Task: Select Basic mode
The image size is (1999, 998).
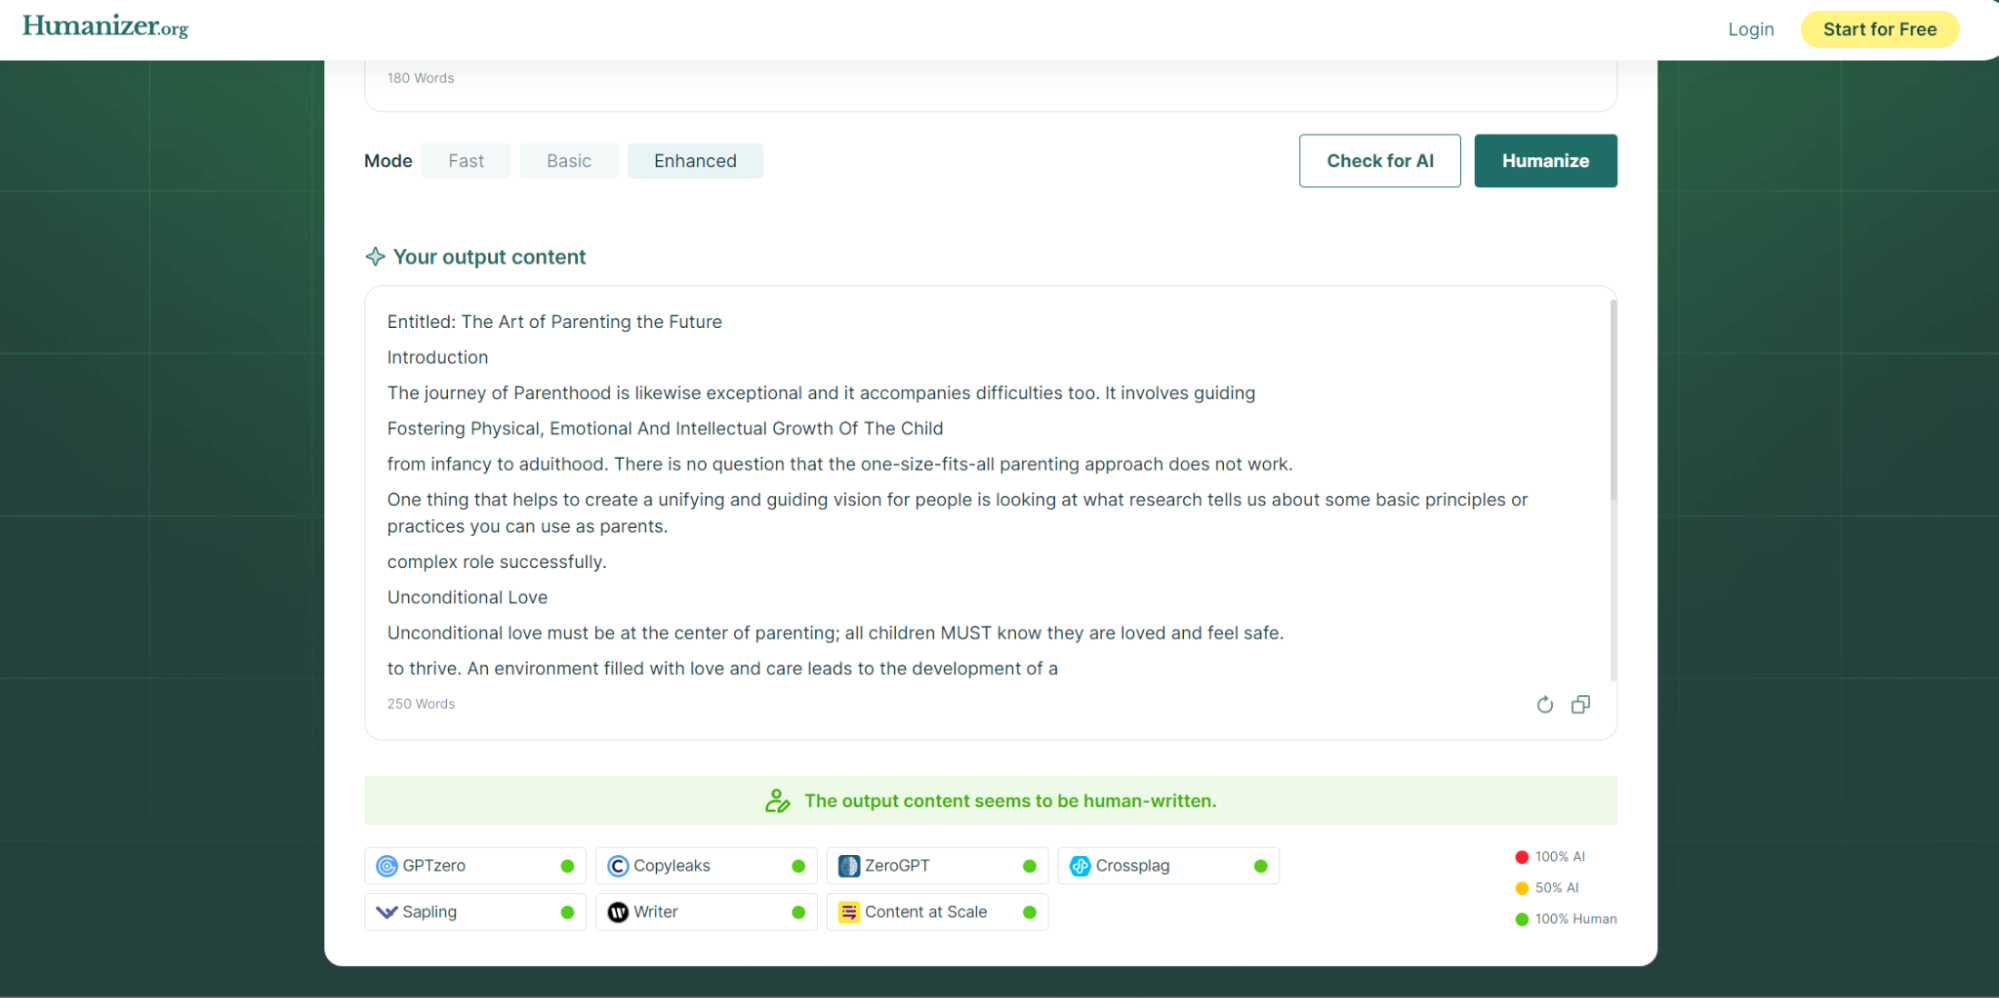Action: pyautogui.click(x=568, y=161)
